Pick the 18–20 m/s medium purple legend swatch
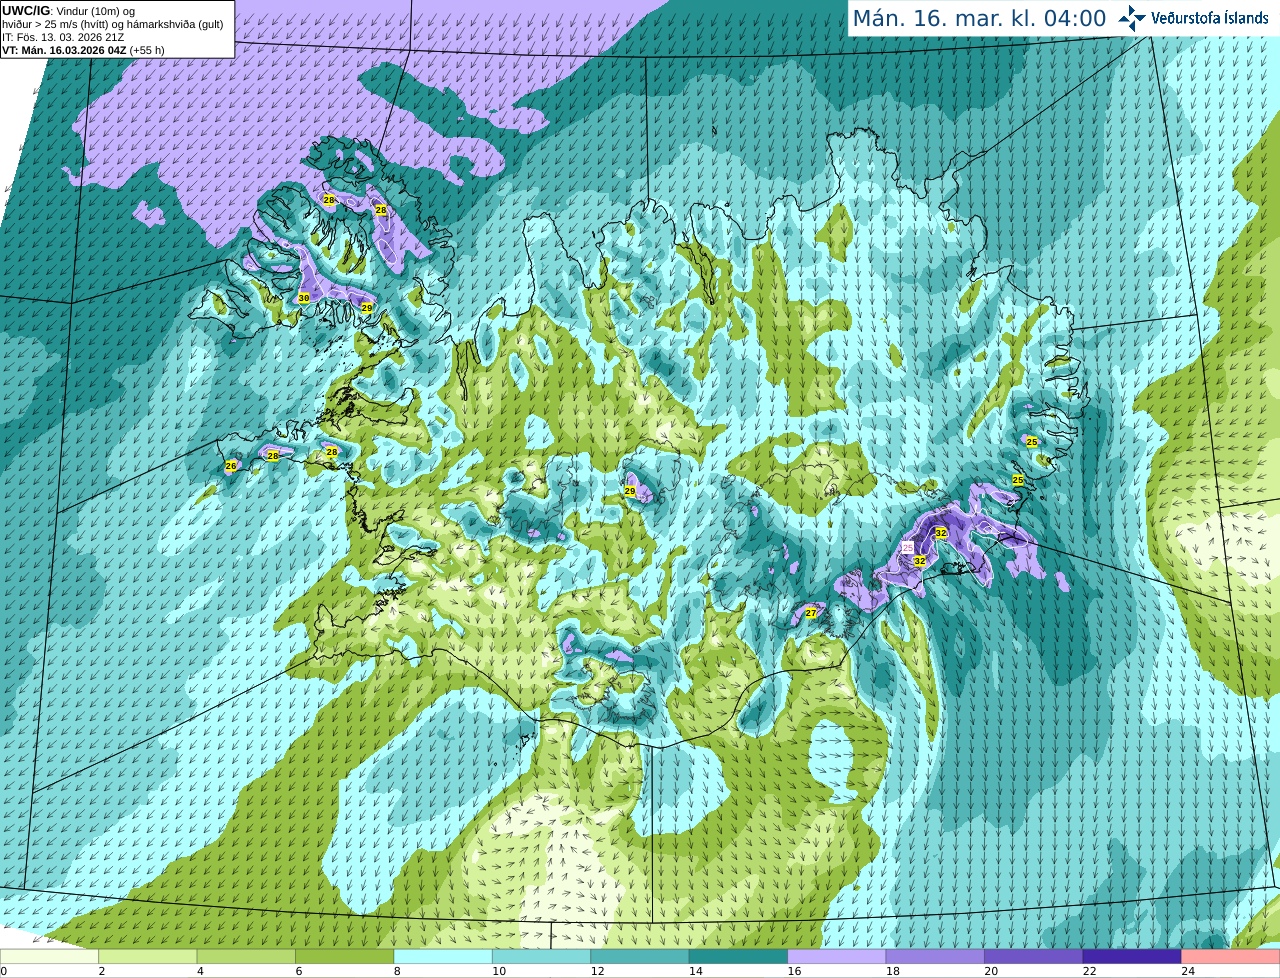Screen dimensions: 1280x978 [x=935, y=956]
